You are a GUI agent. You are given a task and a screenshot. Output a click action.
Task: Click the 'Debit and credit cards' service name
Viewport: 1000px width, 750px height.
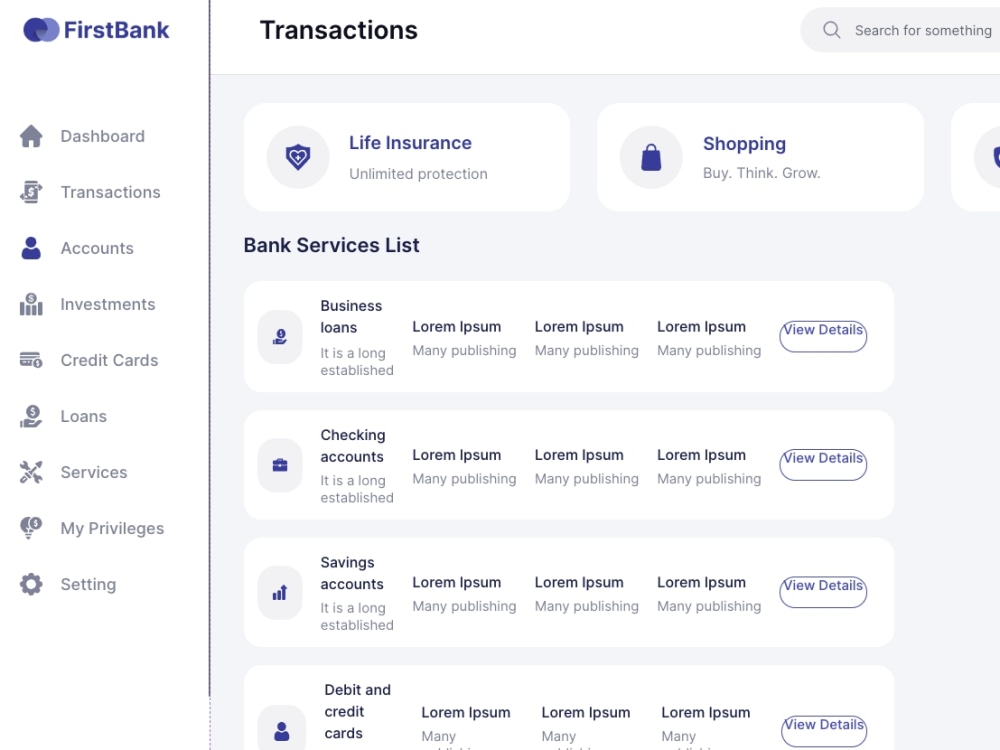[357, 712]
